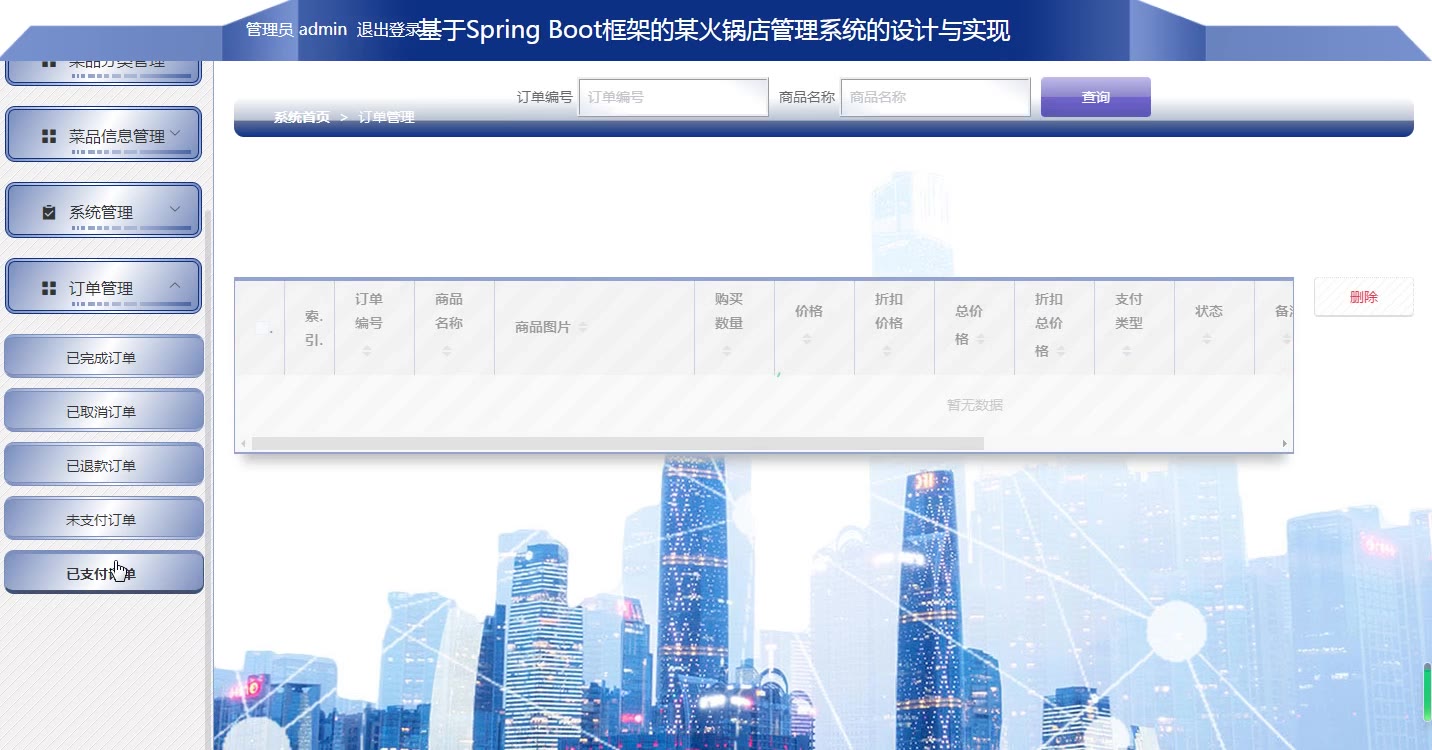Open the 已取消订单 submenu item
Image resolution: width=1432 pixels, height=750 pixels.
click(104, 411)
